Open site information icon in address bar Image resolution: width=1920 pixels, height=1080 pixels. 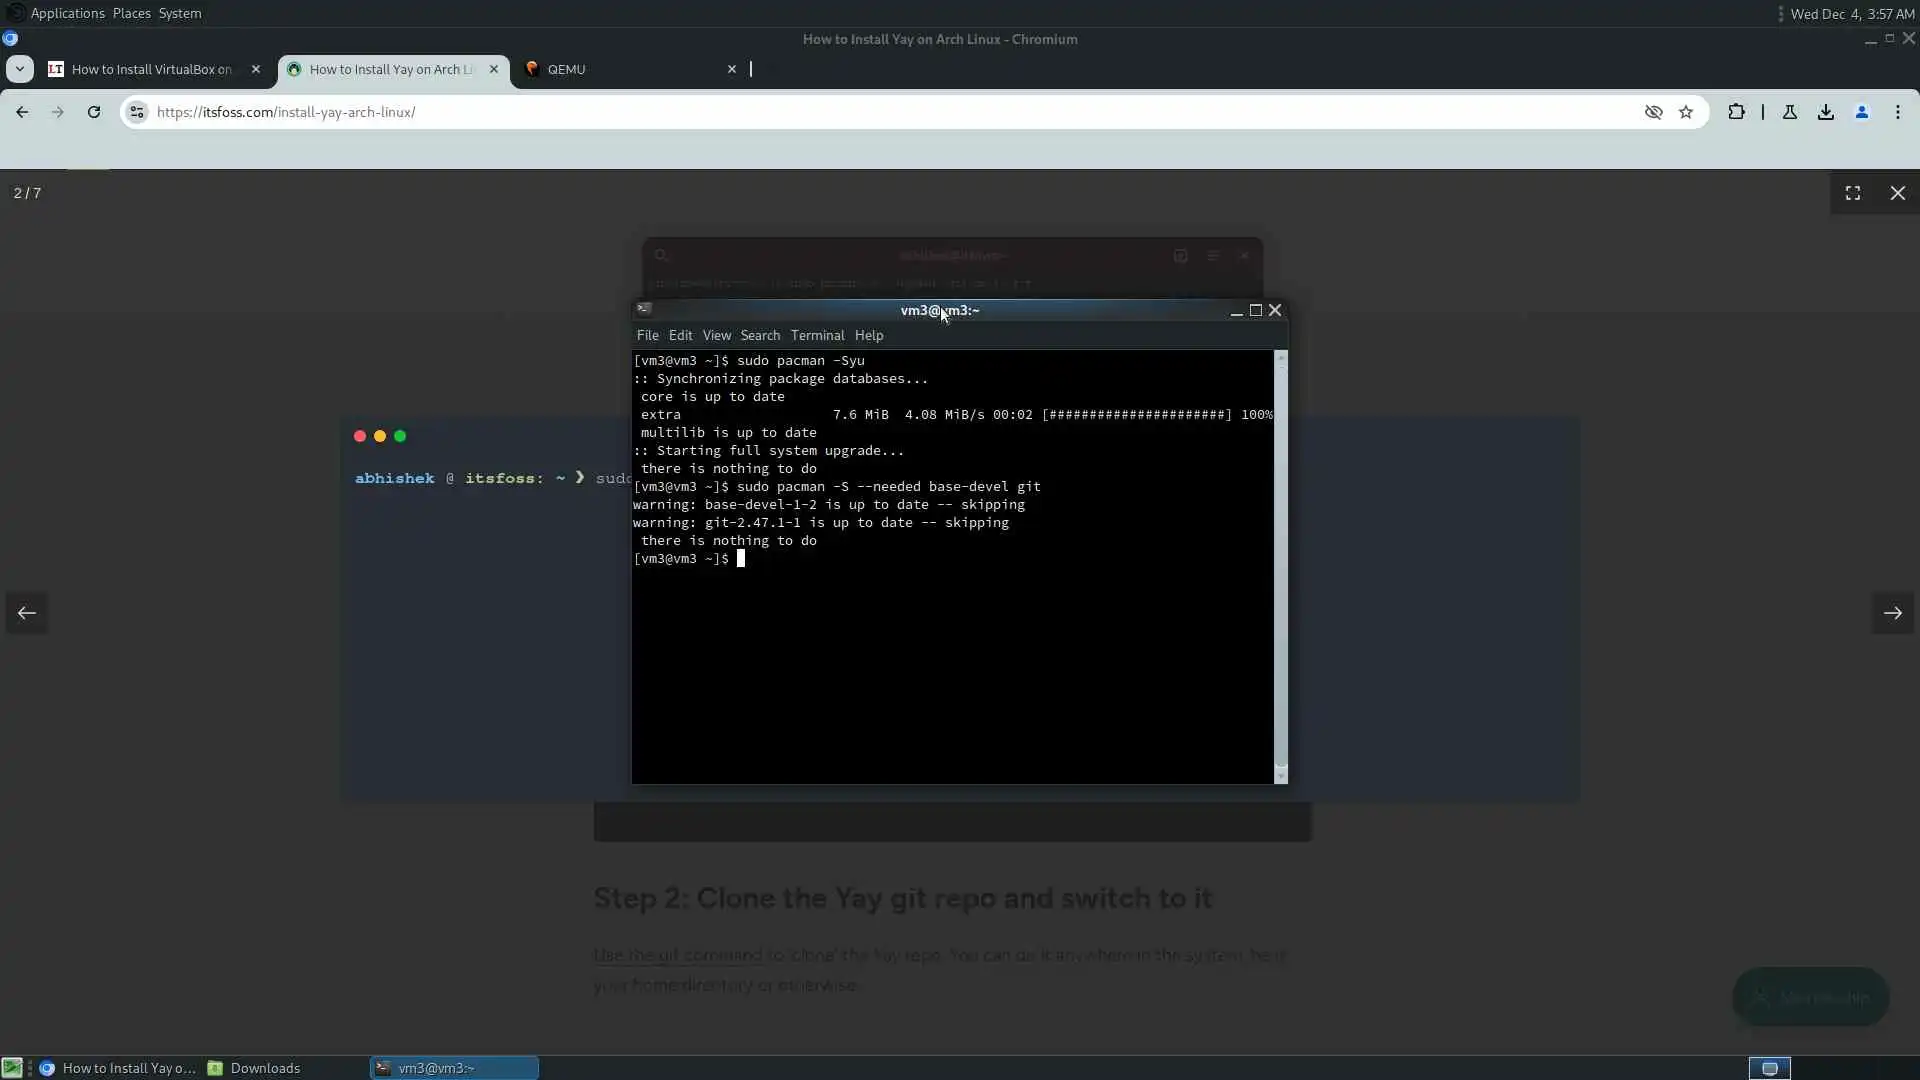[137, 112]
